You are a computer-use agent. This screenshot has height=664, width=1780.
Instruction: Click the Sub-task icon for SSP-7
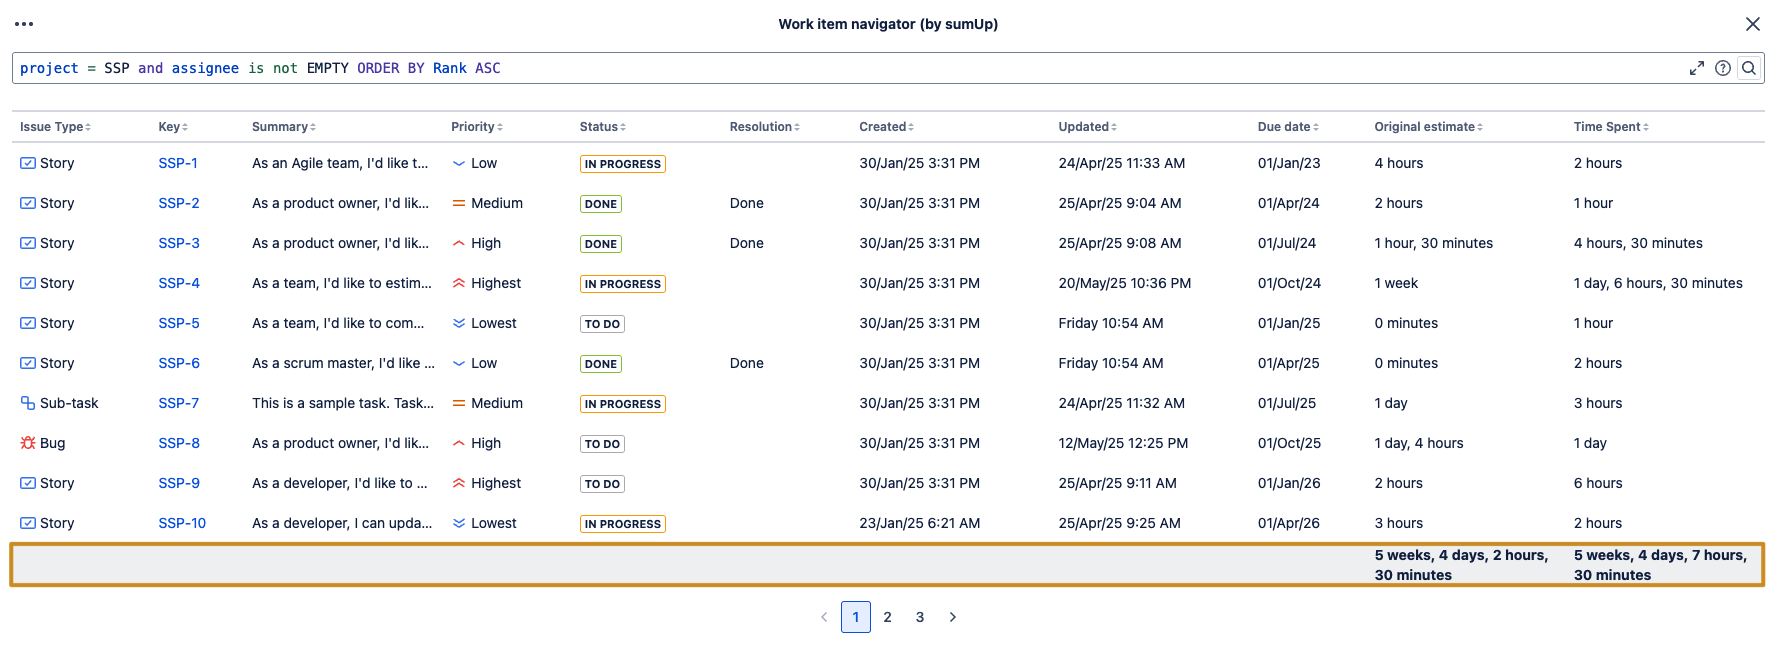tap(28, 403)
